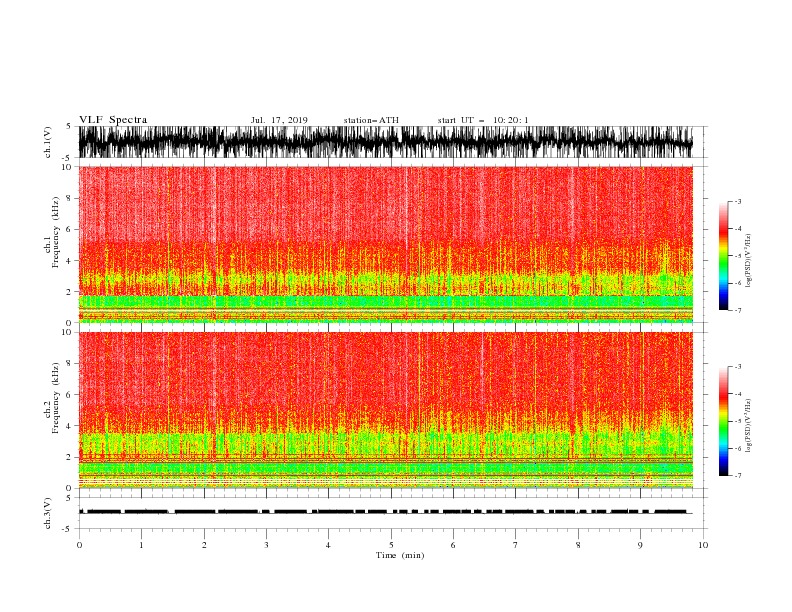
Task: Click the lower colorbar next to ch.2 spectrogram
Action: coord(723,421)
